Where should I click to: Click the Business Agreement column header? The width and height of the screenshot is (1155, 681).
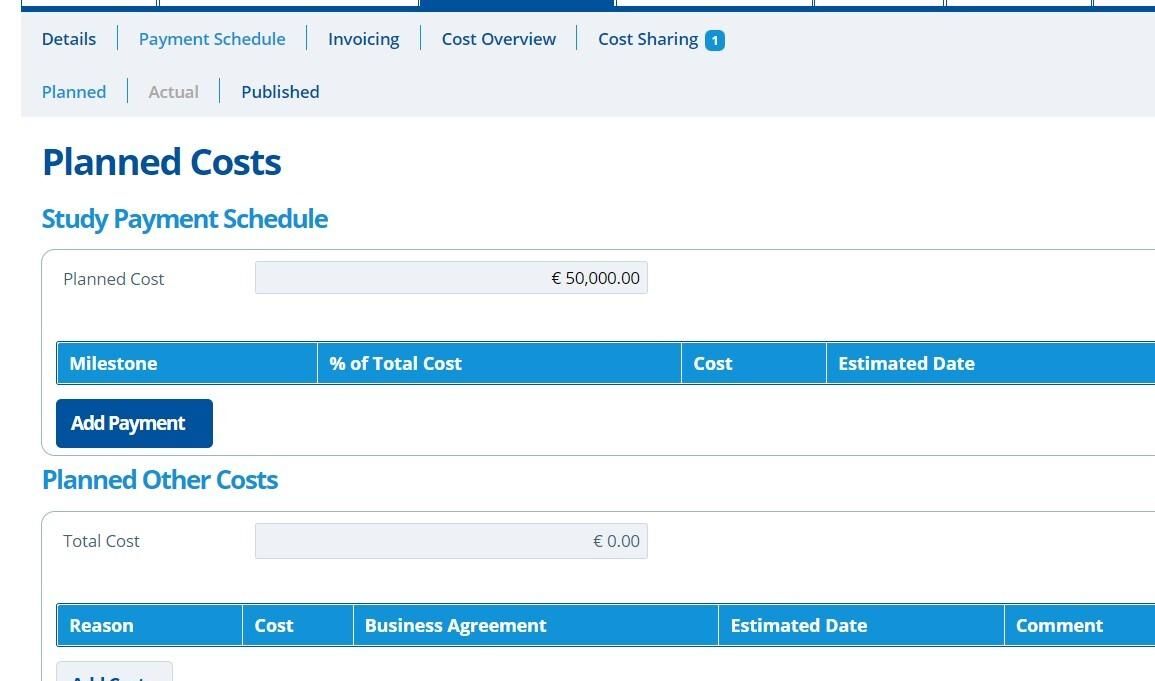point(455,625)
